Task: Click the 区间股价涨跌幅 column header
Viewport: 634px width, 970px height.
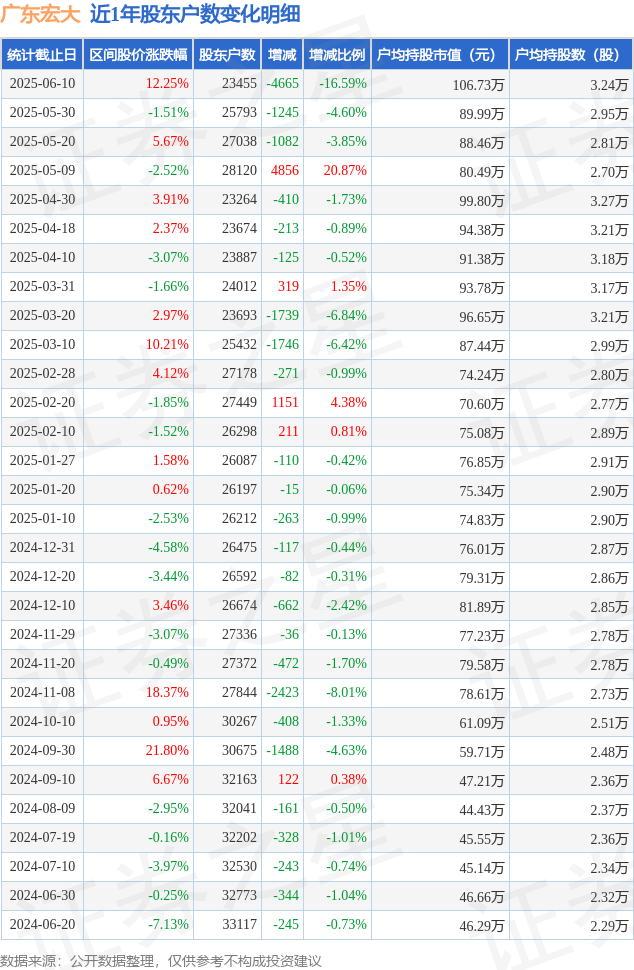Action: click(138, 54)
